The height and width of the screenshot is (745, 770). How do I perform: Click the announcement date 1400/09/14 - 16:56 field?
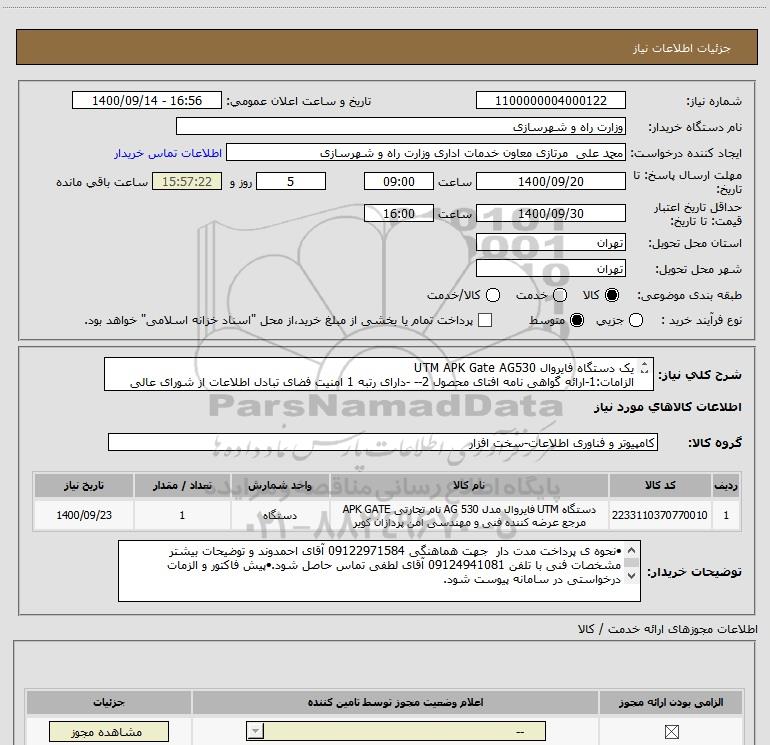coord(147,100)
